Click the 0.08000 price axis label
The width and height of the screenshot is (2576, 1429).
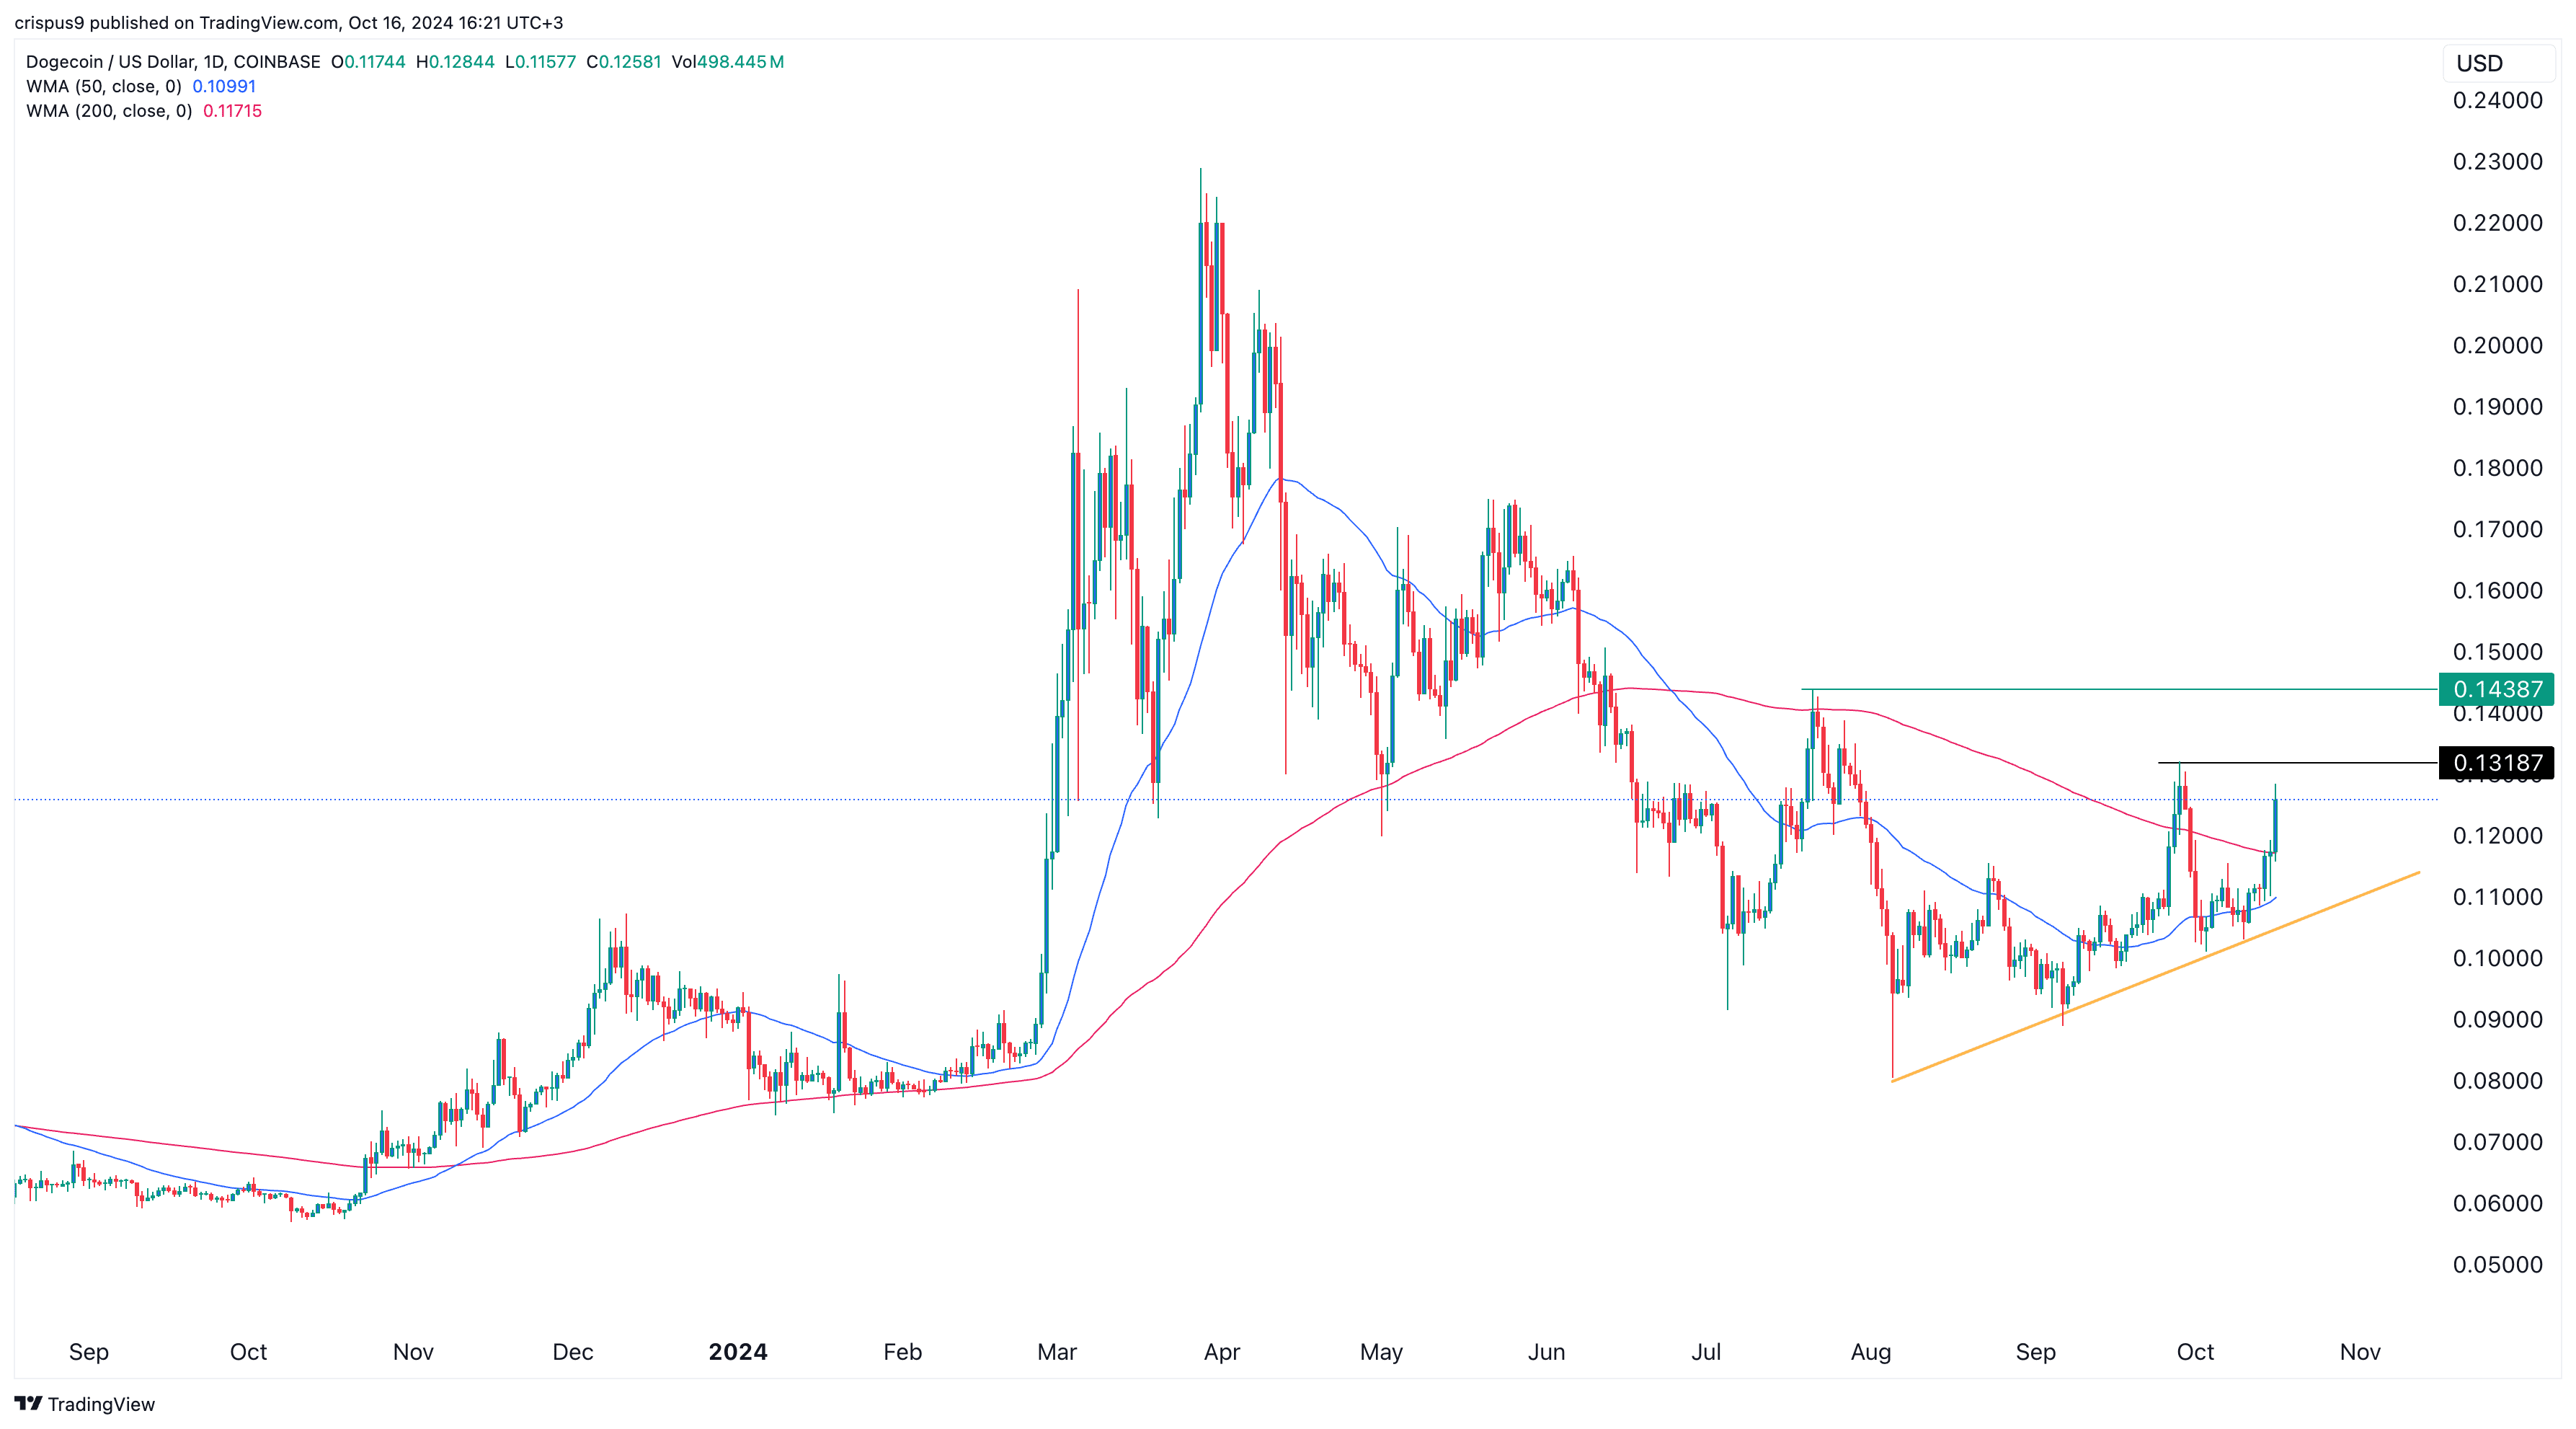(x=2497, y=1080)
